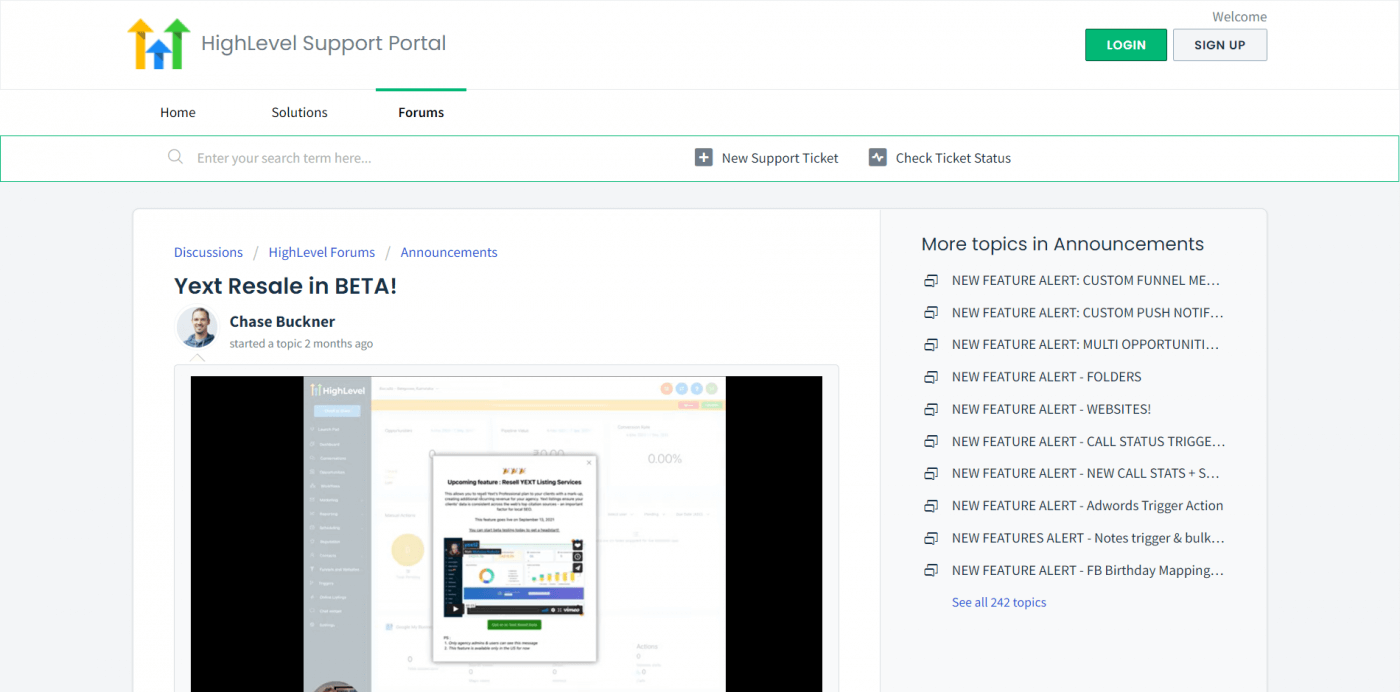Open the New Support Ticket link
1400x692 pixels.
[x=780, y=158]
